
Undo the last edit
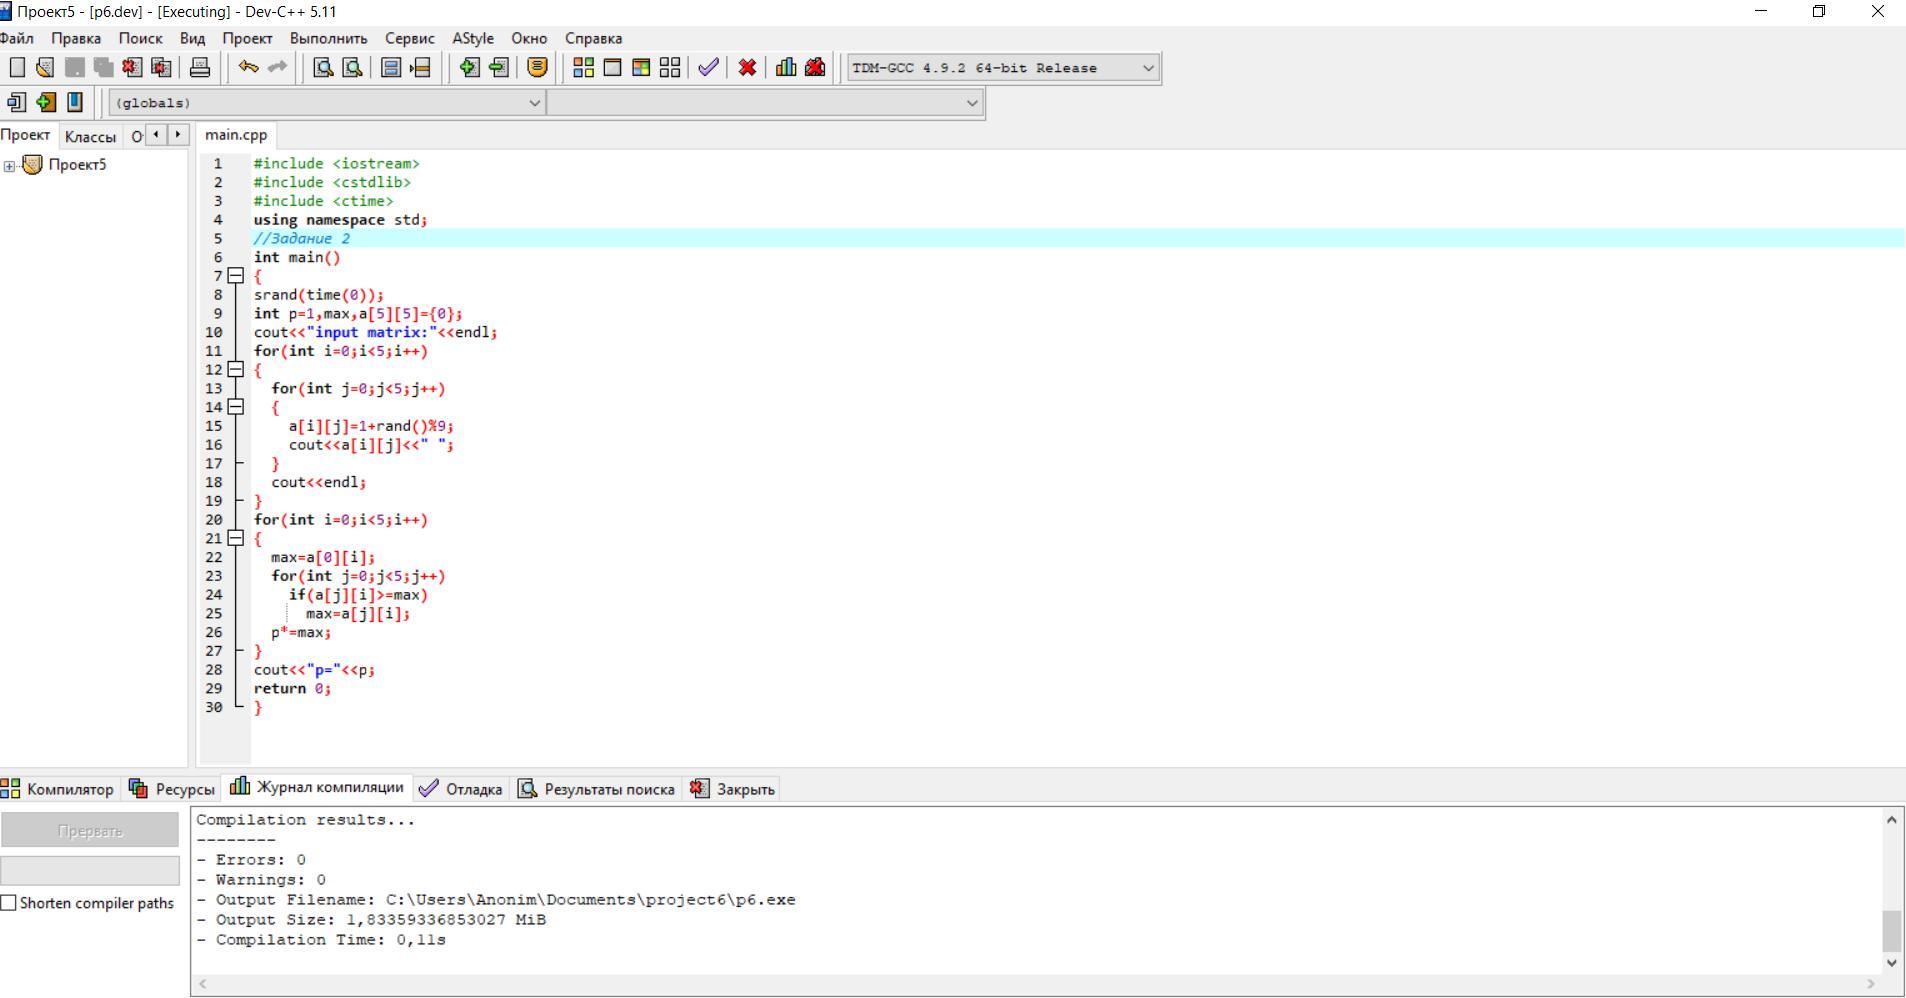[x=248, y=67]
